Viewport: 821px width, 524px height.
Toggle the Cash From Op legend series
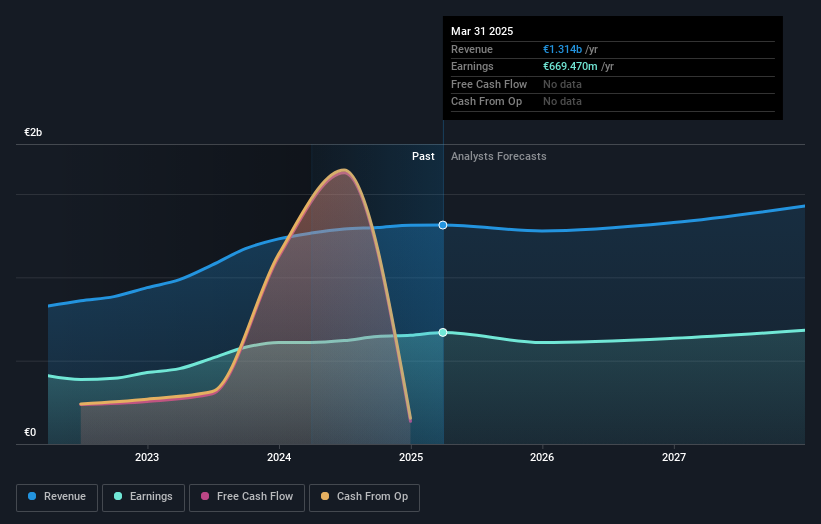[x=364, y=497]
